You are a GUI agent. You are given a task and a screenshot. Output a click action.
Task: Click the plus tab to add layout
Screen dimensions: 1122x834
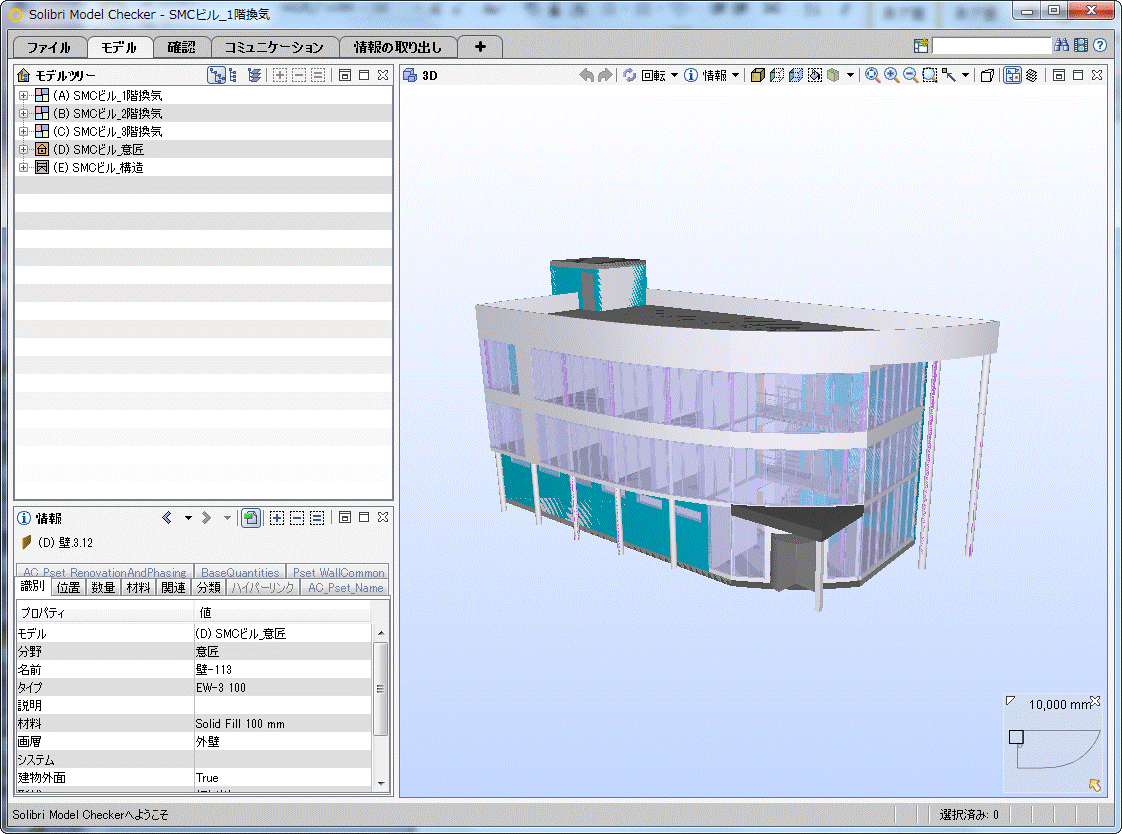click(x=480, y=47)
